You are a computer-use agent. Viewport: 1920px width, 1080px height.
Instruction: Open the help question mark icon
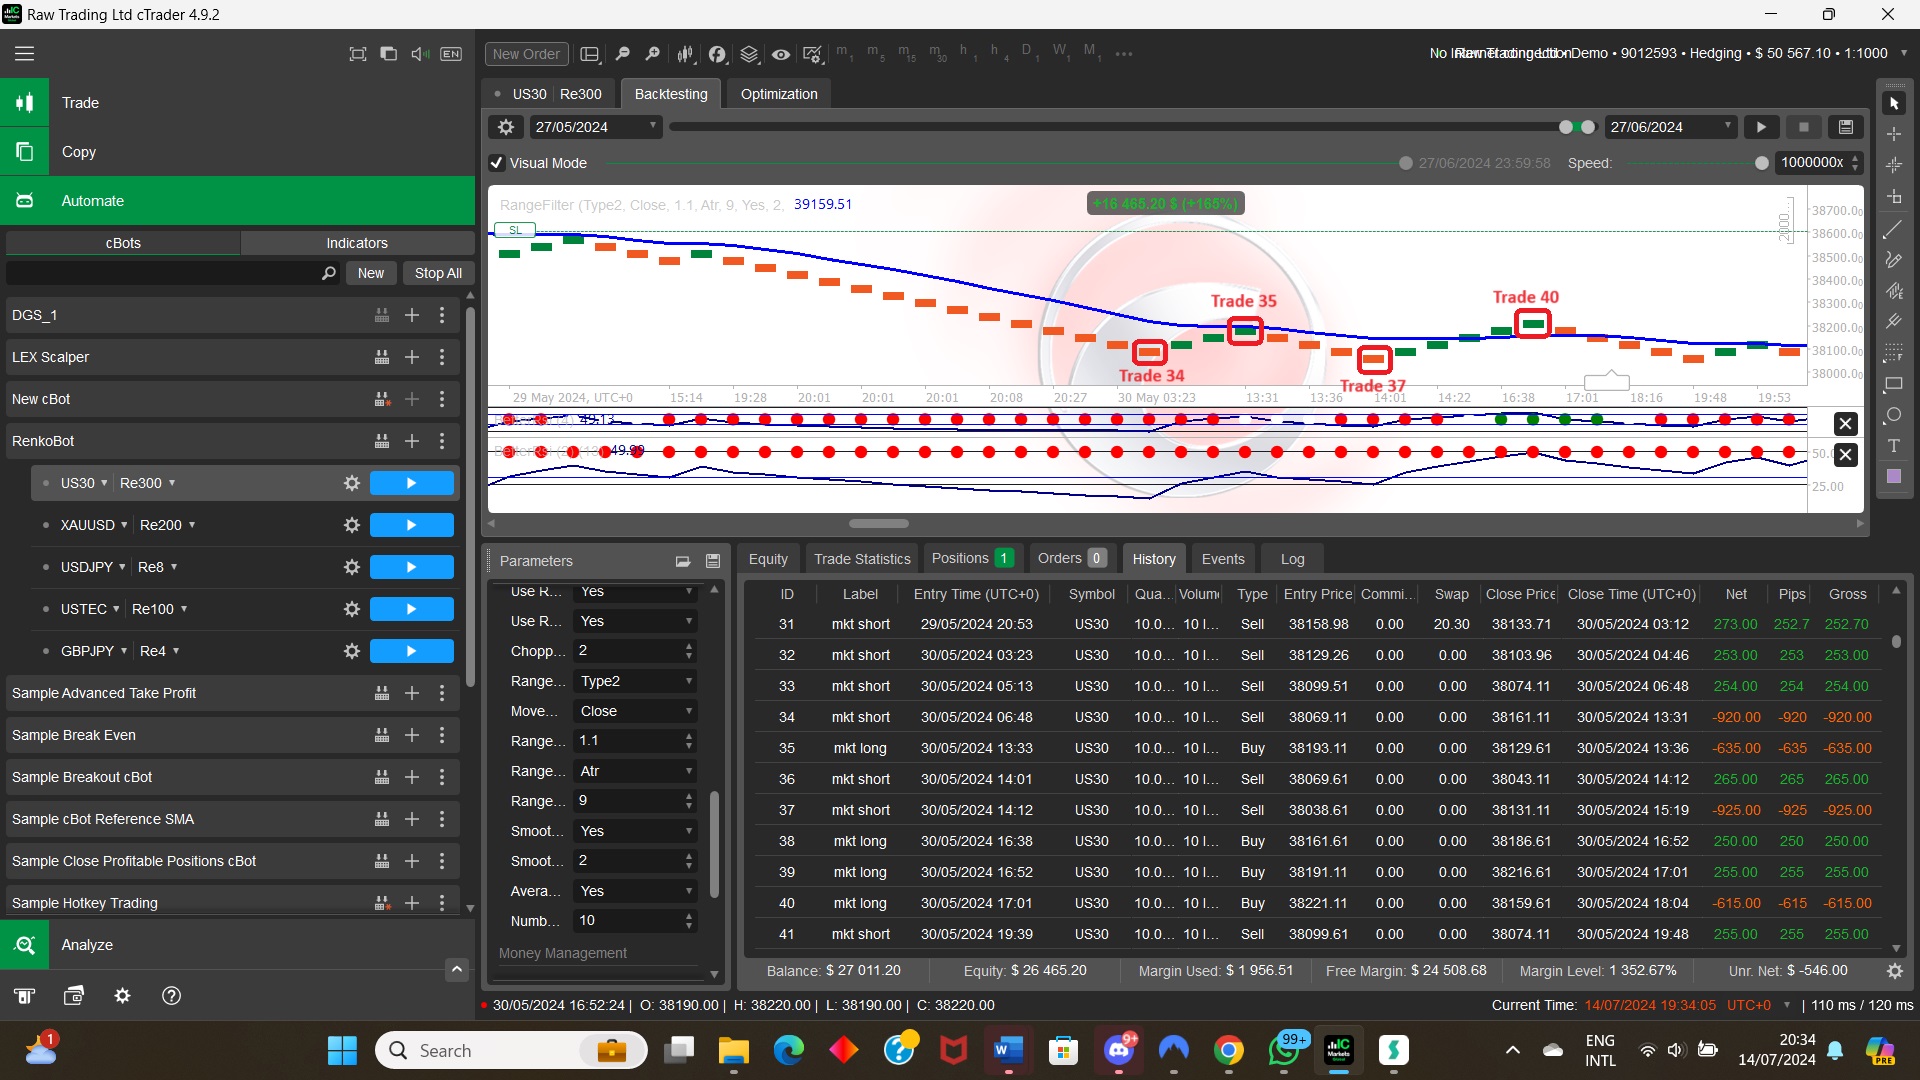(x=171, y=996)
